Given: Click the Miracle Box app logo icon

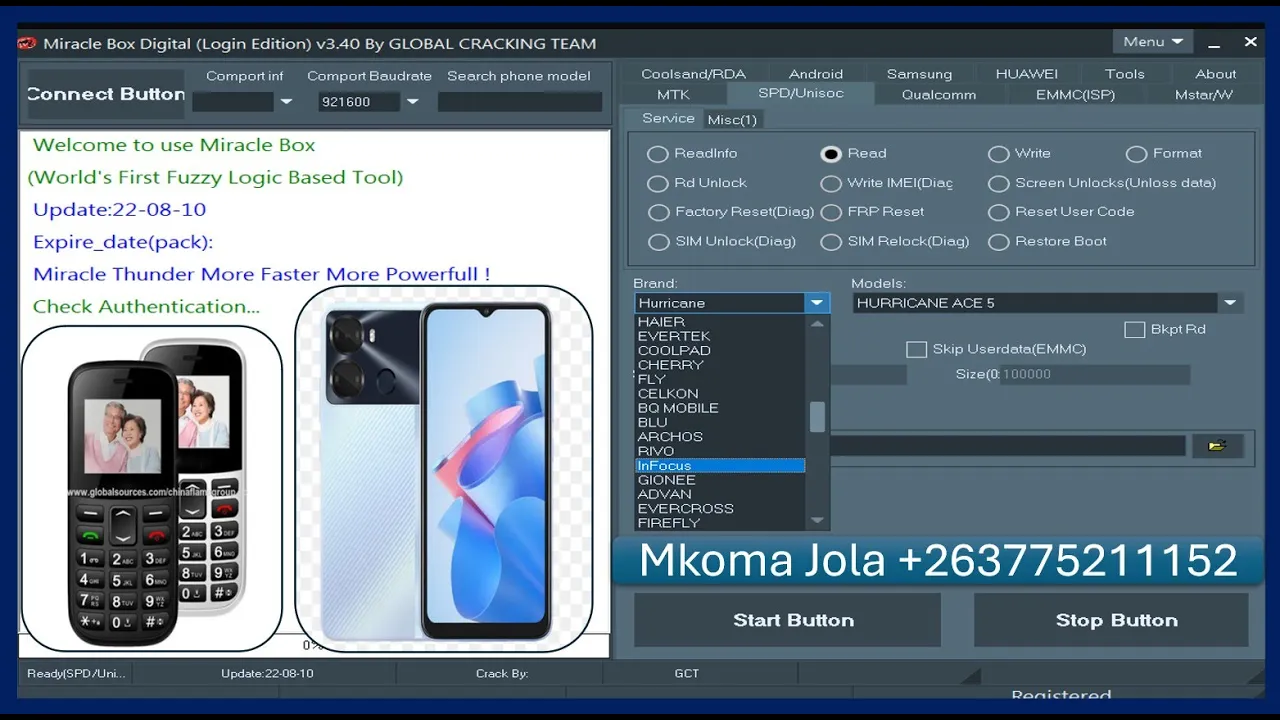Looking at the screenshot, I should click(27, 43).
